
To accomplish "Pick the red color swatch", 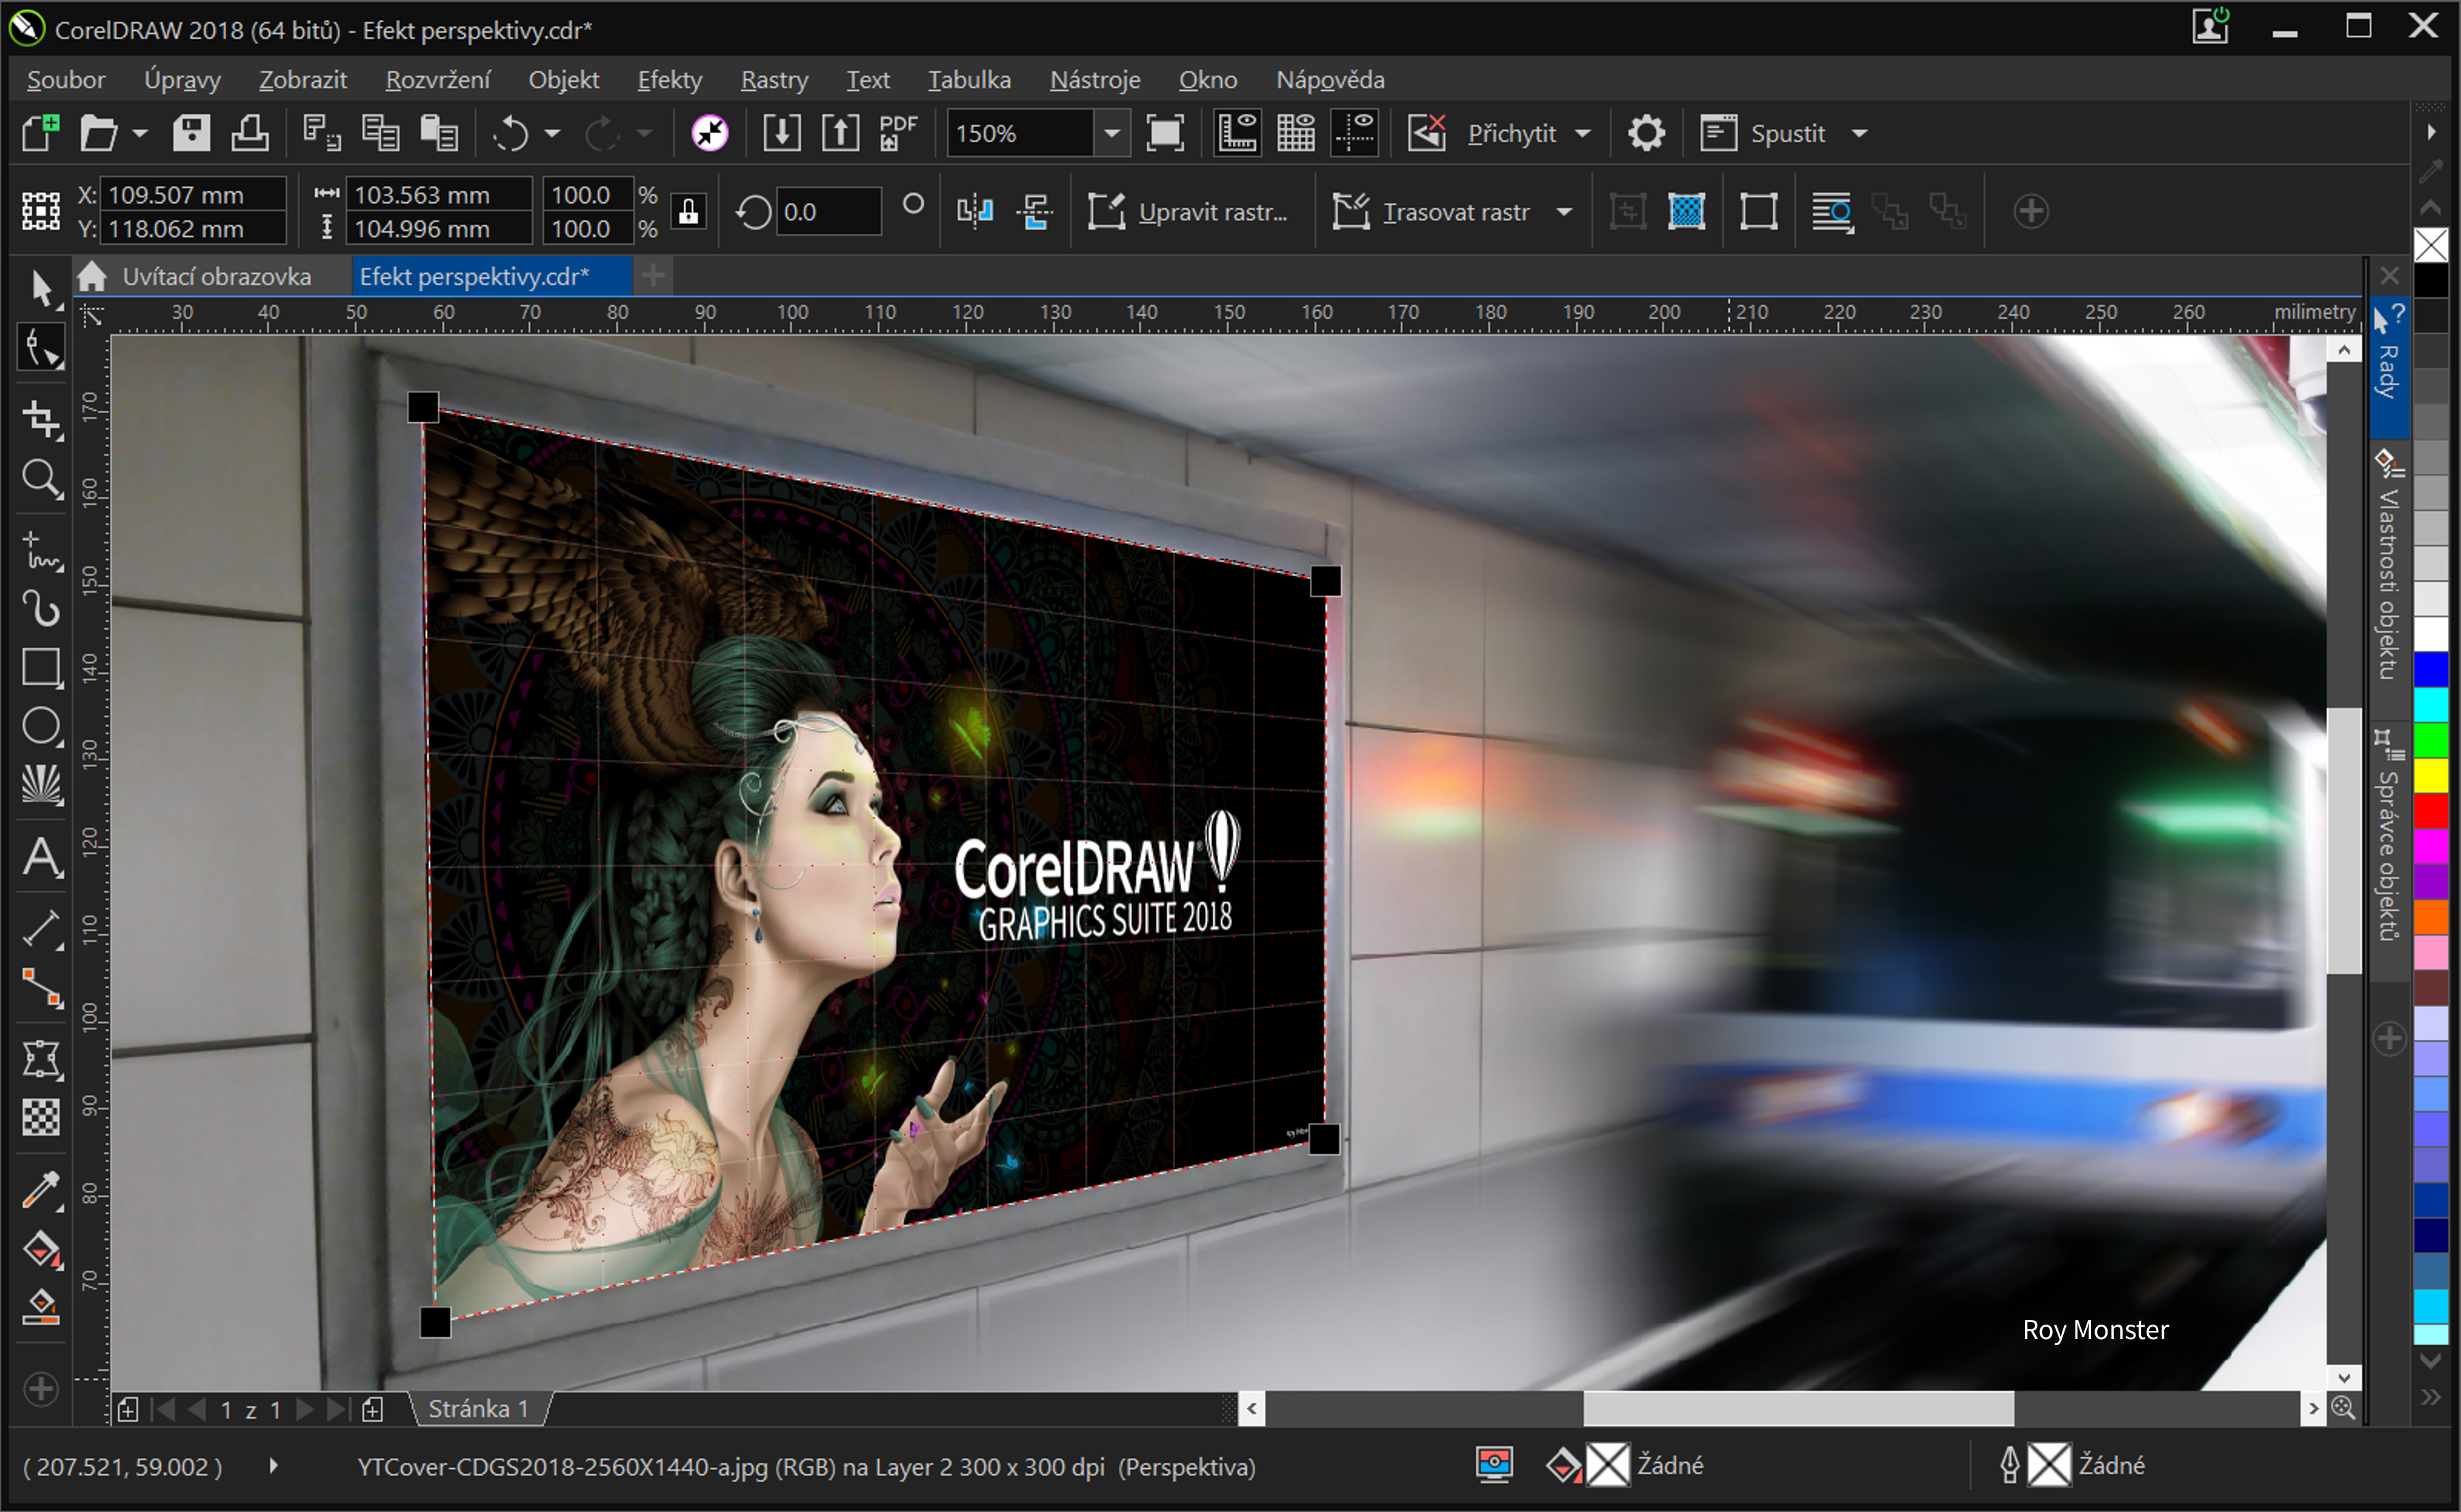I will [2431, 811].
